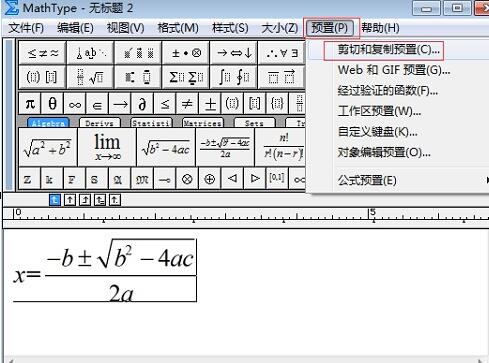Image resolution: width=489 pixels, height=363 pixels.
Task: Choose 工作区预置(W)... entry
Action: point(379,111)
